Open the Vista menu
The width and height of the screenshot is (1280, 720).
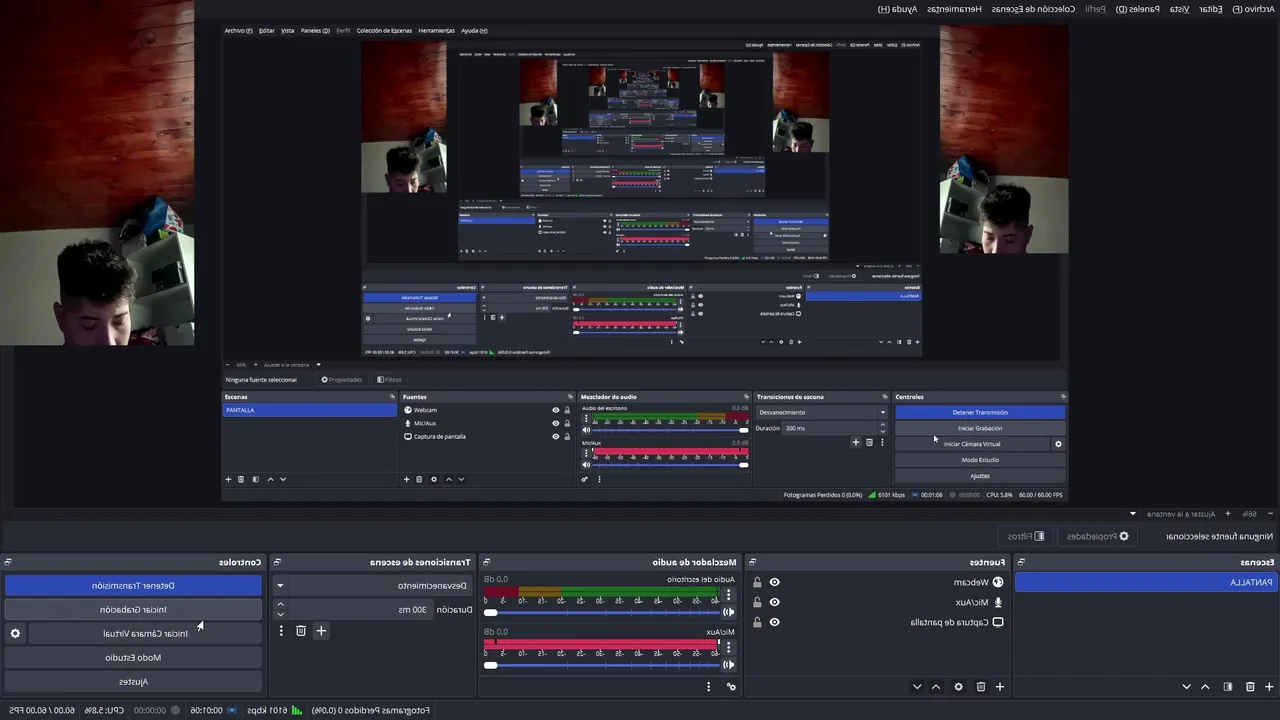click(x=1180, y=9)
